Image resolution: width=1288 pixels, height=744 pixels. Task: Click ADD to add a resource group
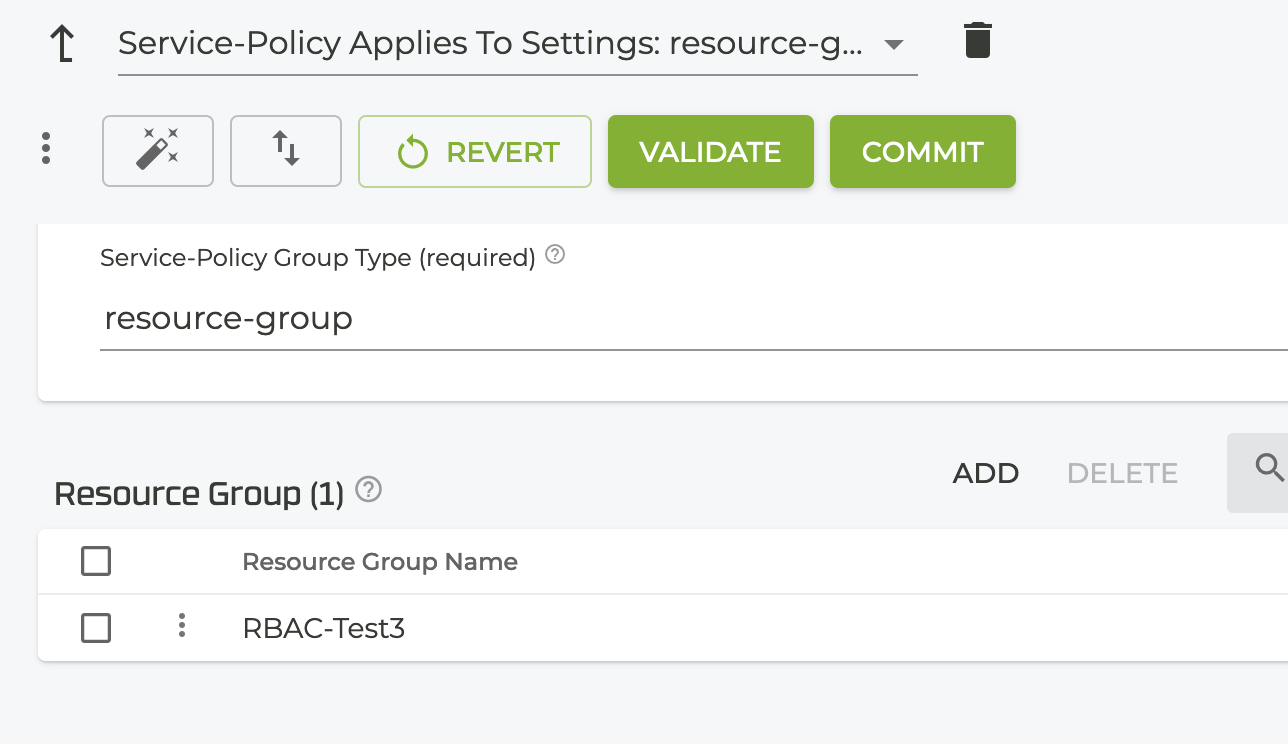[x=985, y=473]
